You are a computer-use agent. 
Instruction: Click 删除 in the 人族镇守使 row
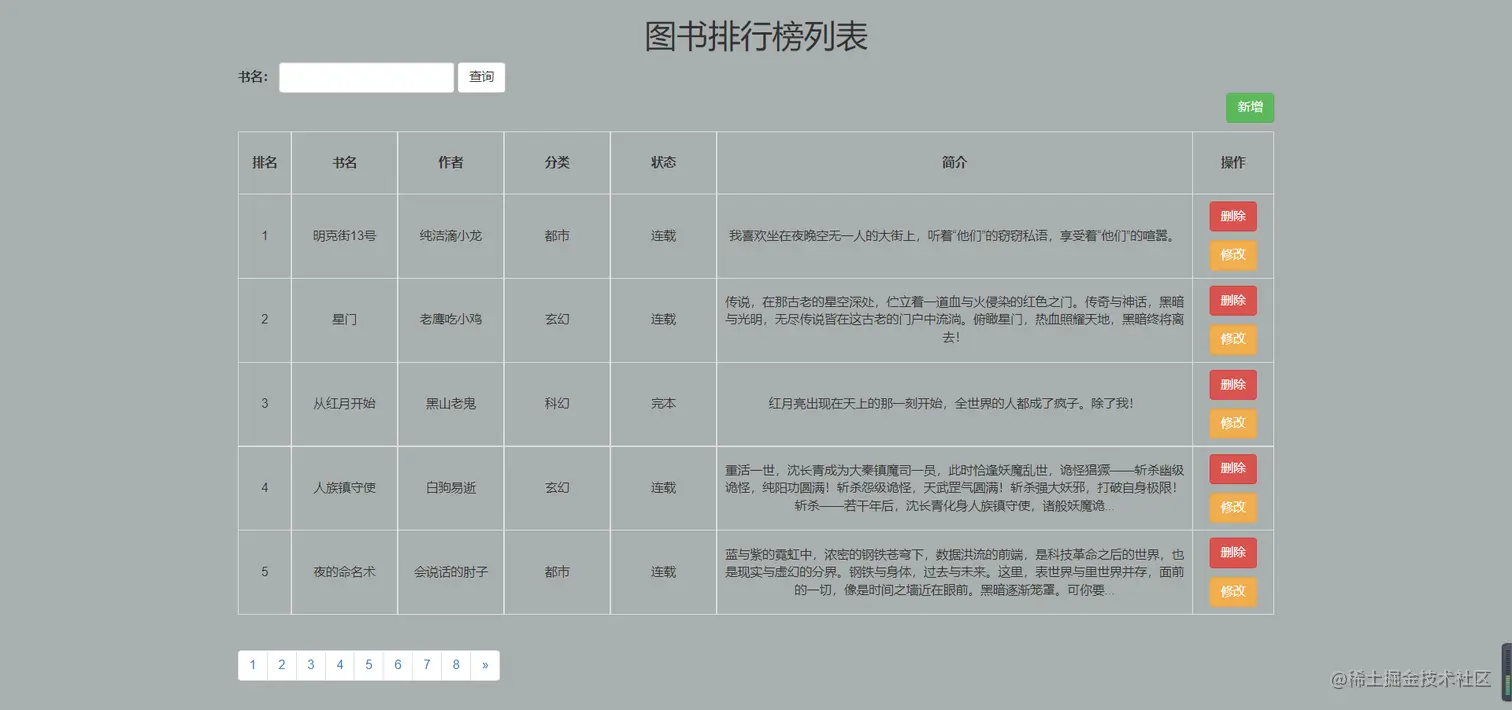tap(1233, 468)
